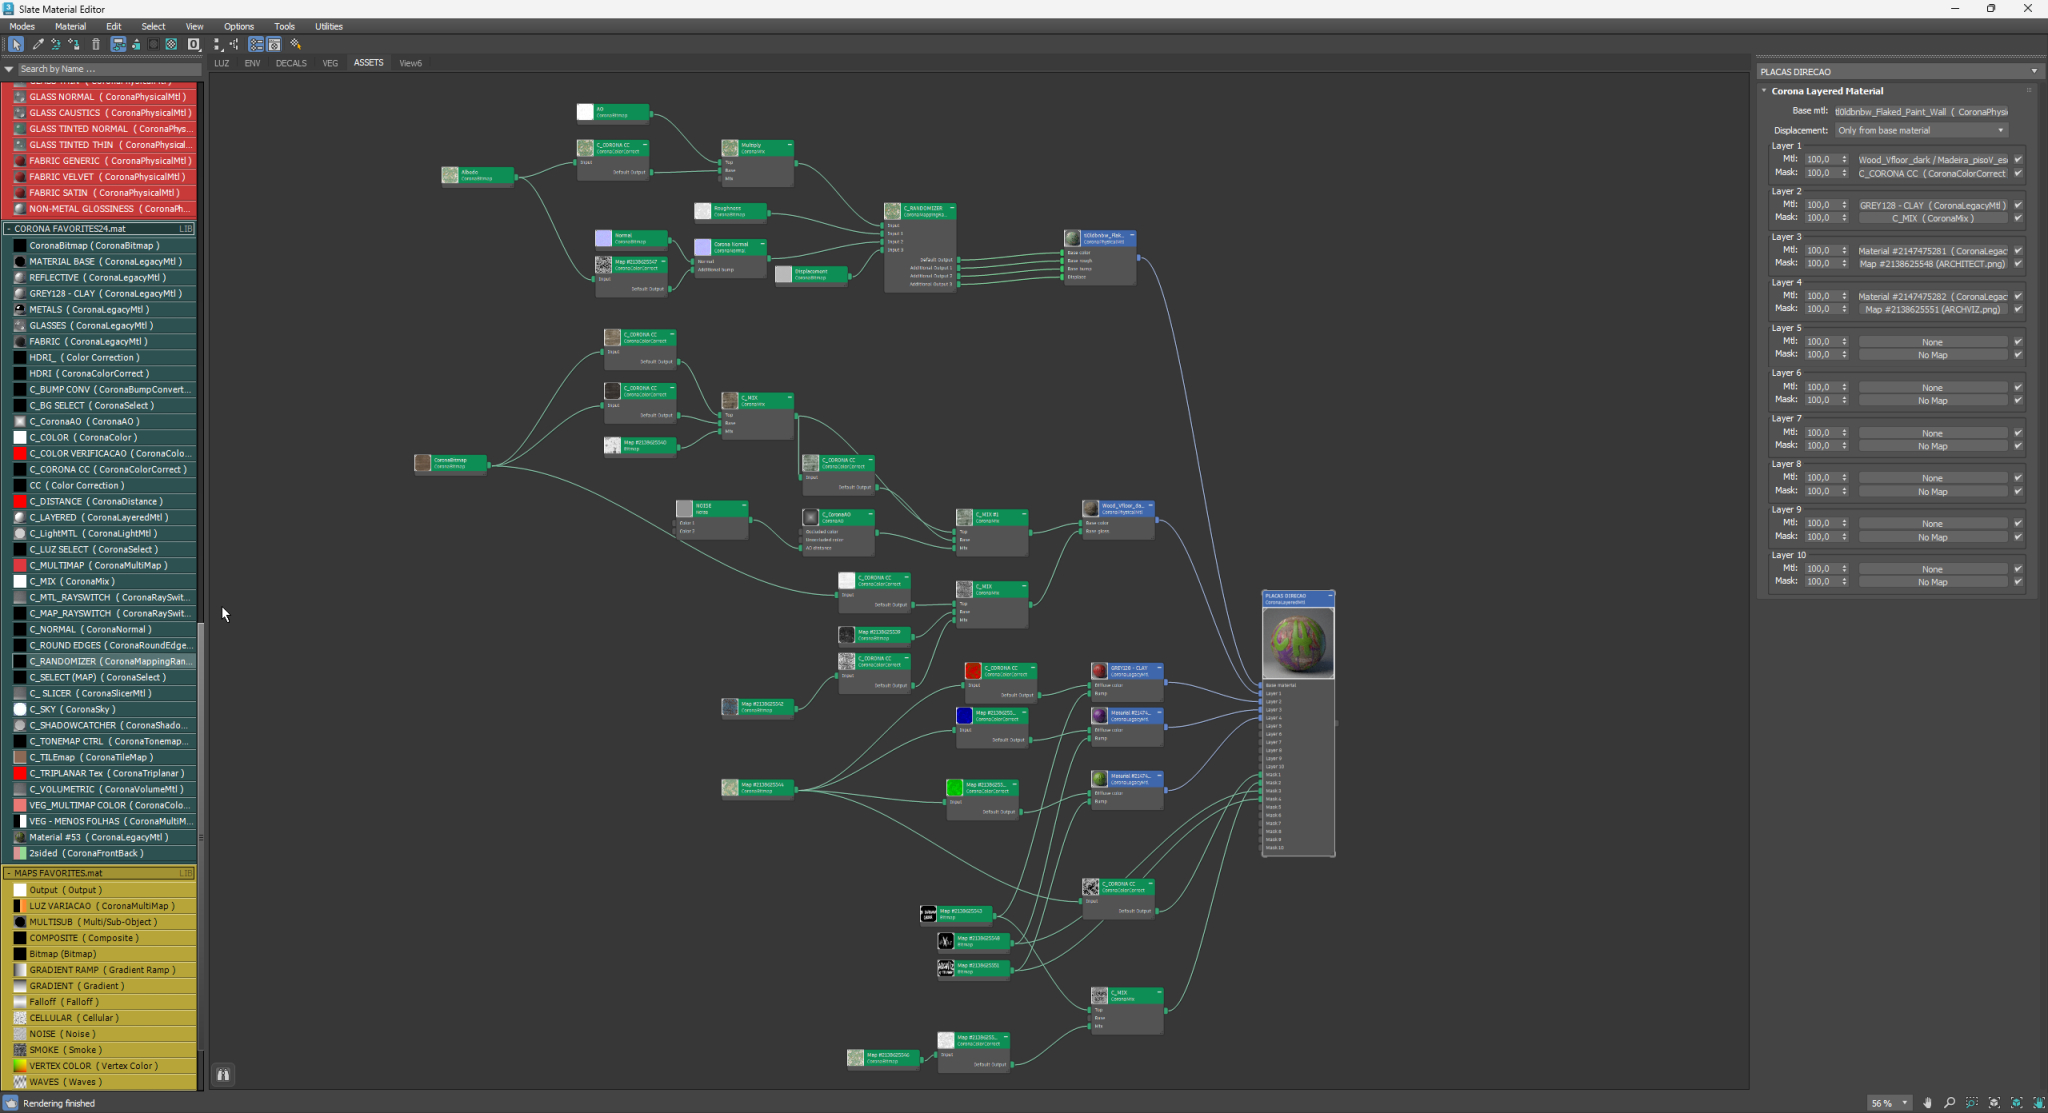Click Pan to Selected icon
The image size is (2048, 1113).
pyautogui.click(x=2038, y=1103)
